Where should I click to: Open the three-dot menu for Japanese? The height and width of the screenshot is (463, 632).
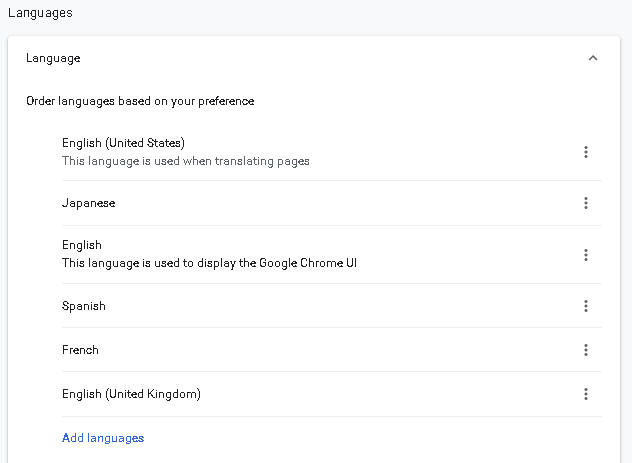(x=586, y=203)
